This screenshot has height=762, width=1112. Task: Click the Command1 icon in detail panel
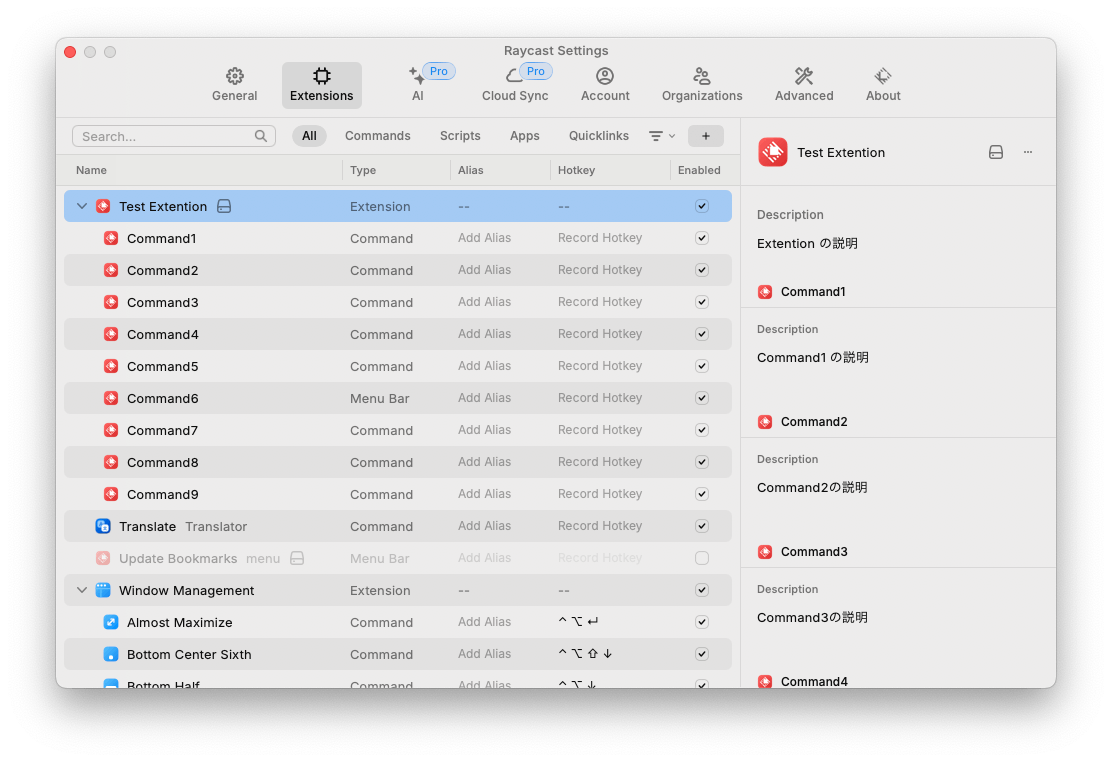pyautogui.click(x=764, y=292)
